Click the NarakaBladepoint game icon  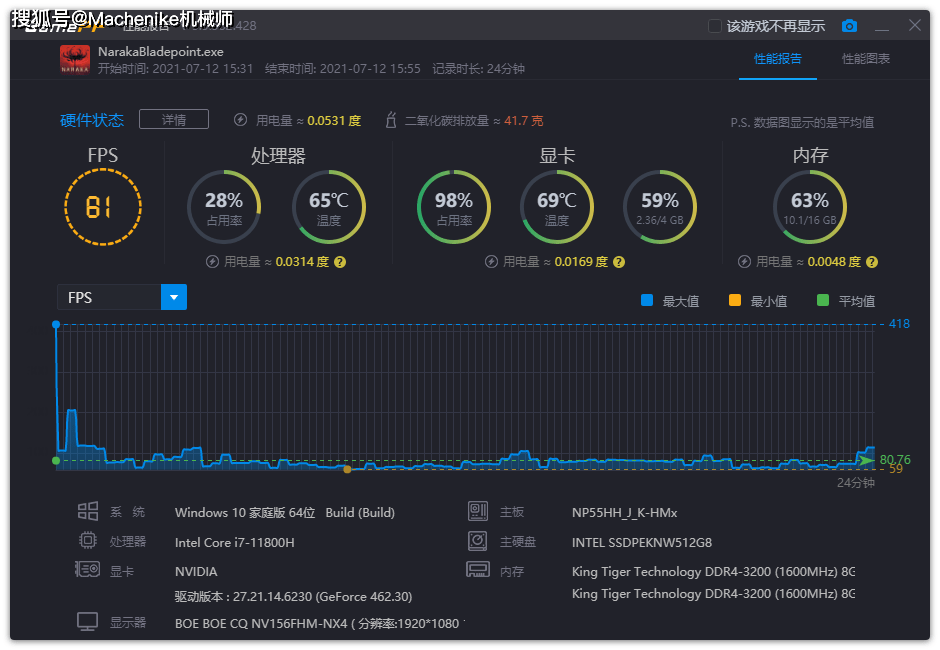point(75,59)
